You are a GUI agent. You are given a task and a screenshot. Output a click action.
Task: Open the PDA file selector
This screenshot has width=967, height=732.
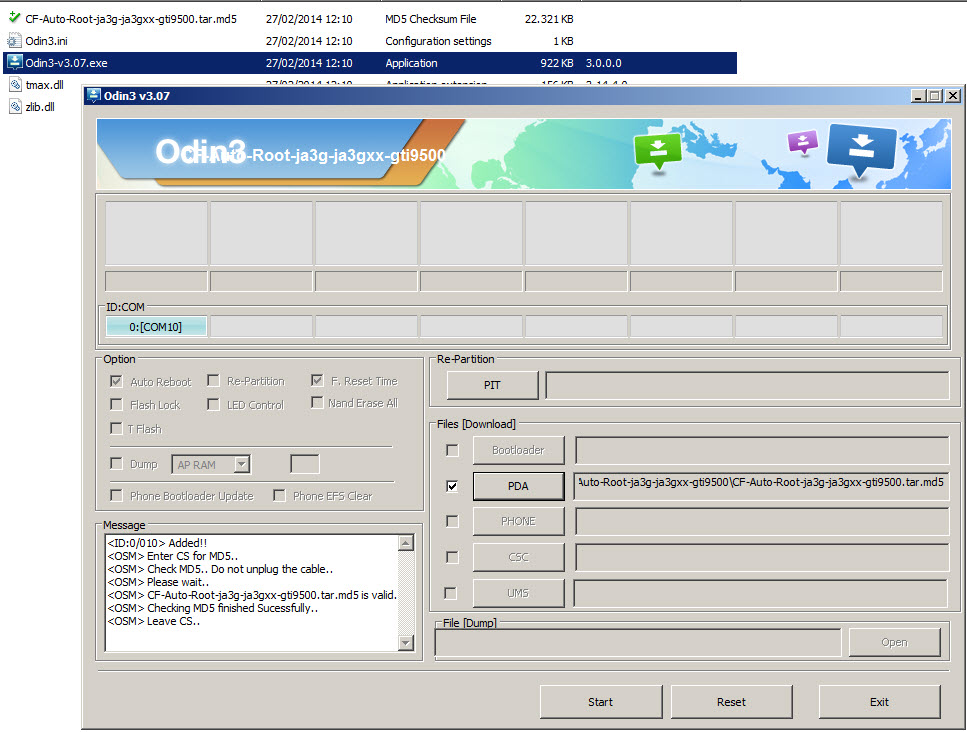[518, 486]
